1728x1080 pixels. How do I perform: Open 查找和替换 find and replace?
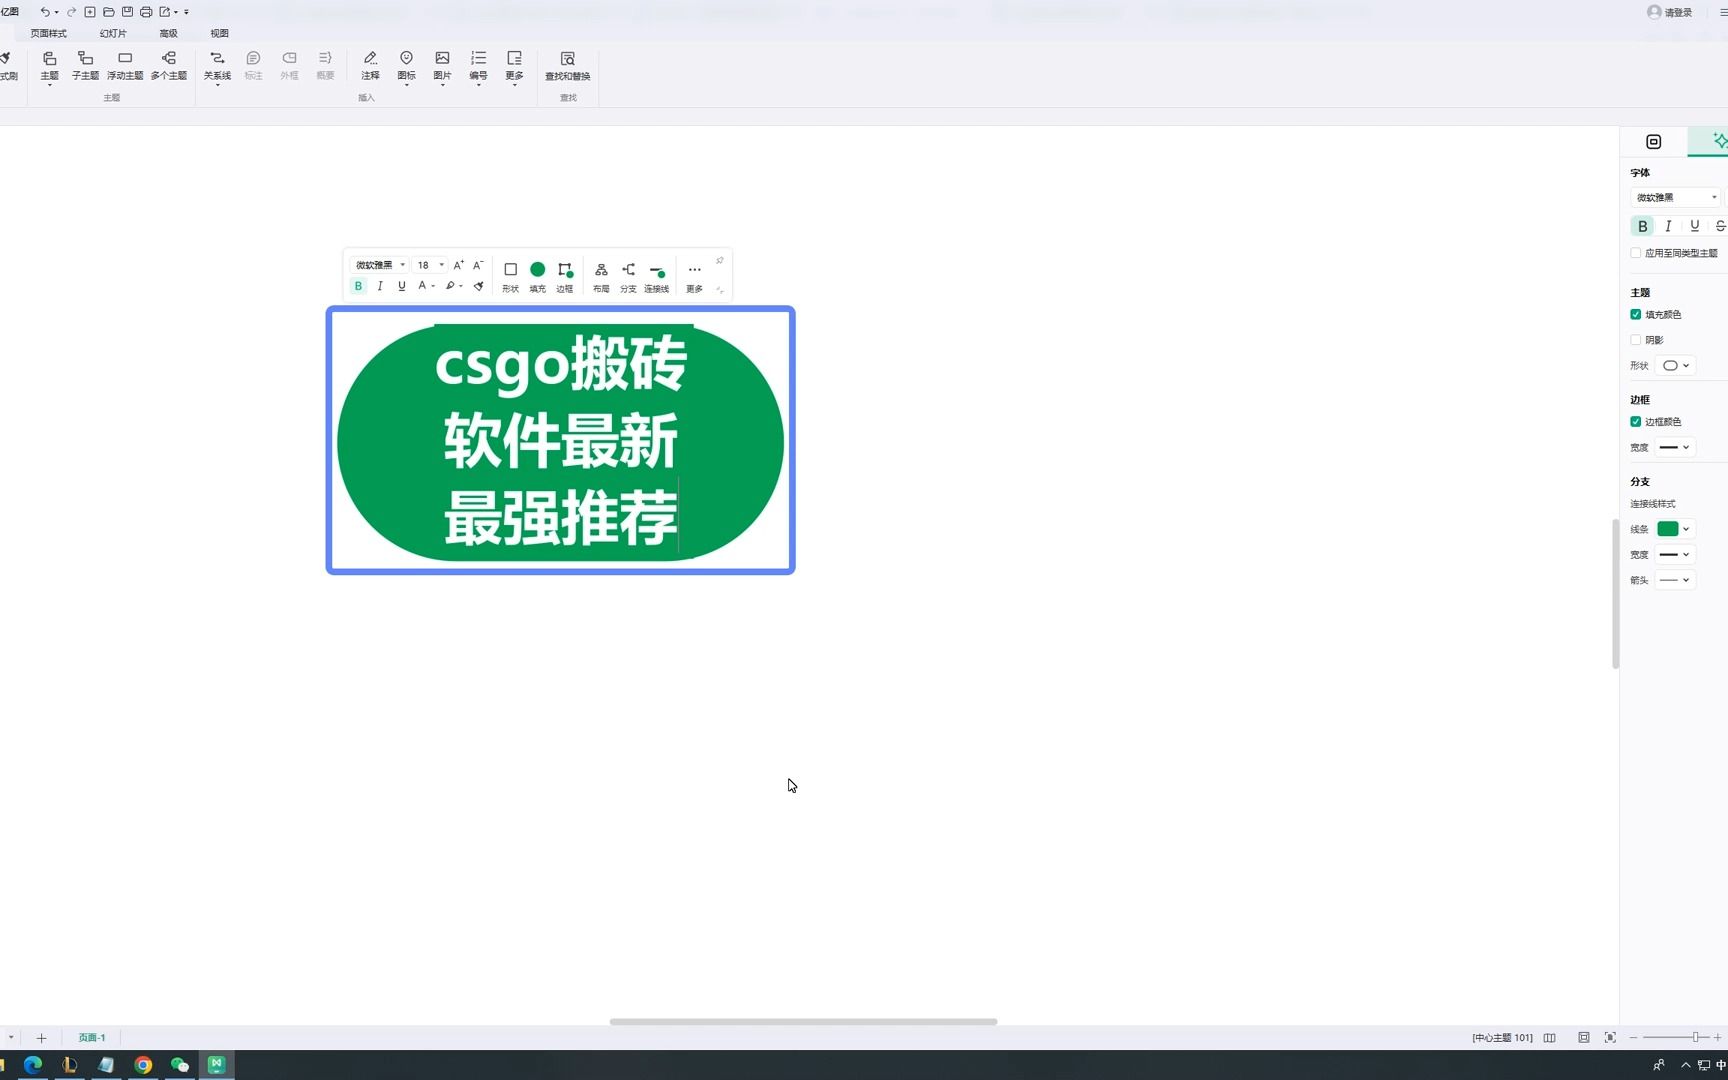[567, 66]
